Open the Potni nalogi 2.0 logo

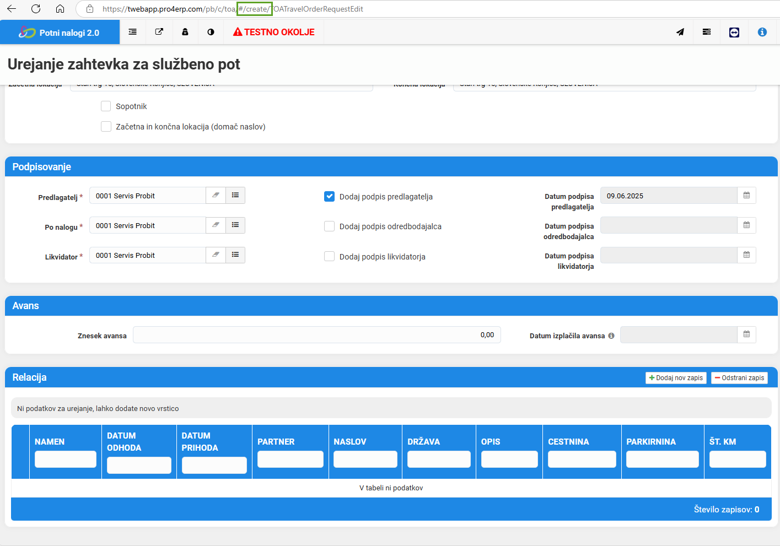point(60,32)
